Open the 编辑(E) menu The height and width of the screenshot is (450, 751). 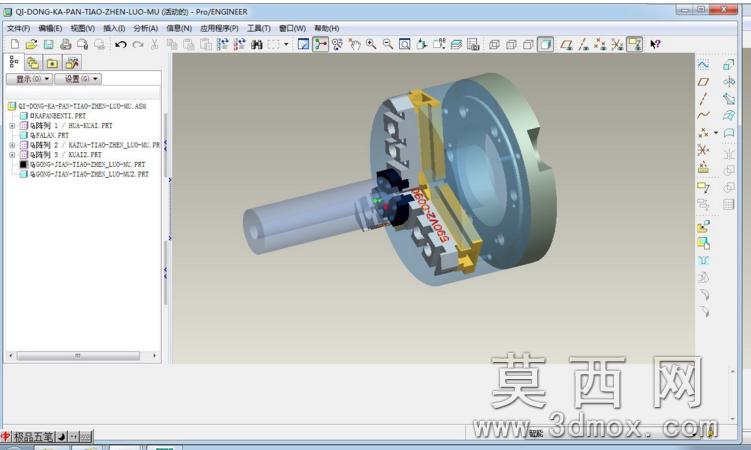coord(50,28)
